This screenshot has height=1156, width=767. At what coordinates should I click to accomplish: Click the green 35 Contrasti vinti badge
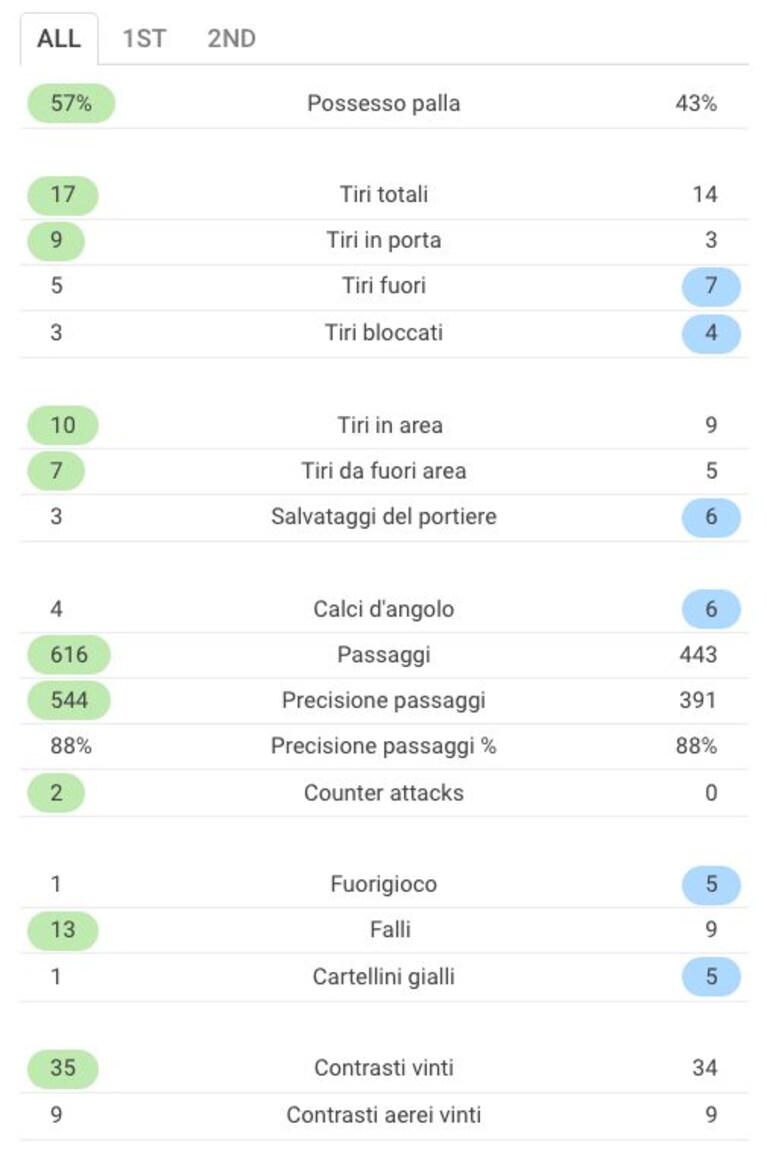63,1068
